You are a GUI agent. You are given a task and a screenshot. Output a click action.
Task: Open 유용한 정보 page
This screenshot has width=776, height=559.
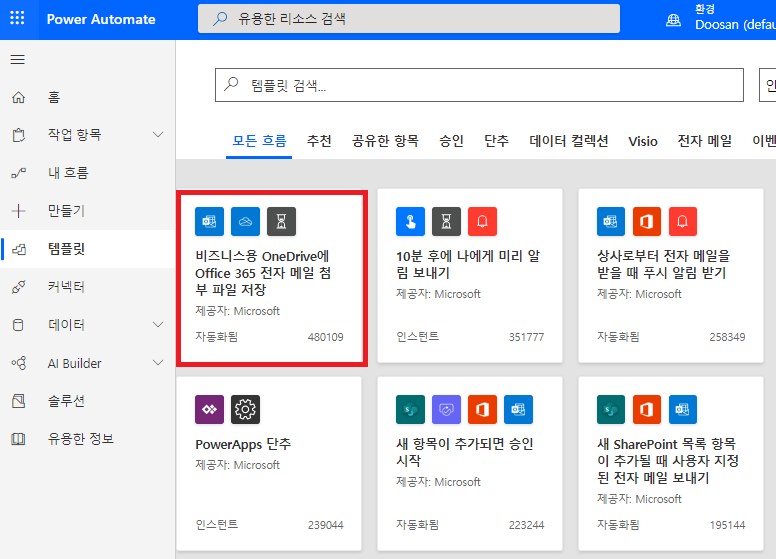(88, 439)
